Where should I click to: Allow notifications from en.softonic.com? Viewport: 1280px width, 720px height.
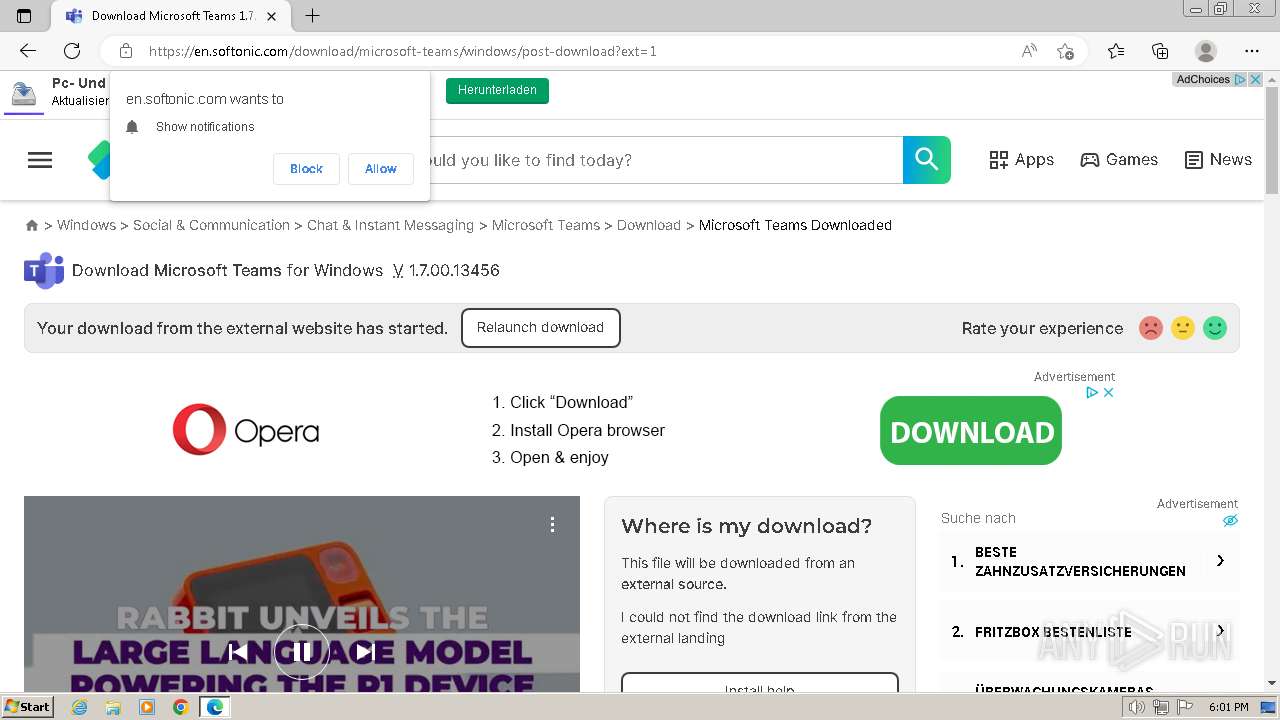(380, 169)
